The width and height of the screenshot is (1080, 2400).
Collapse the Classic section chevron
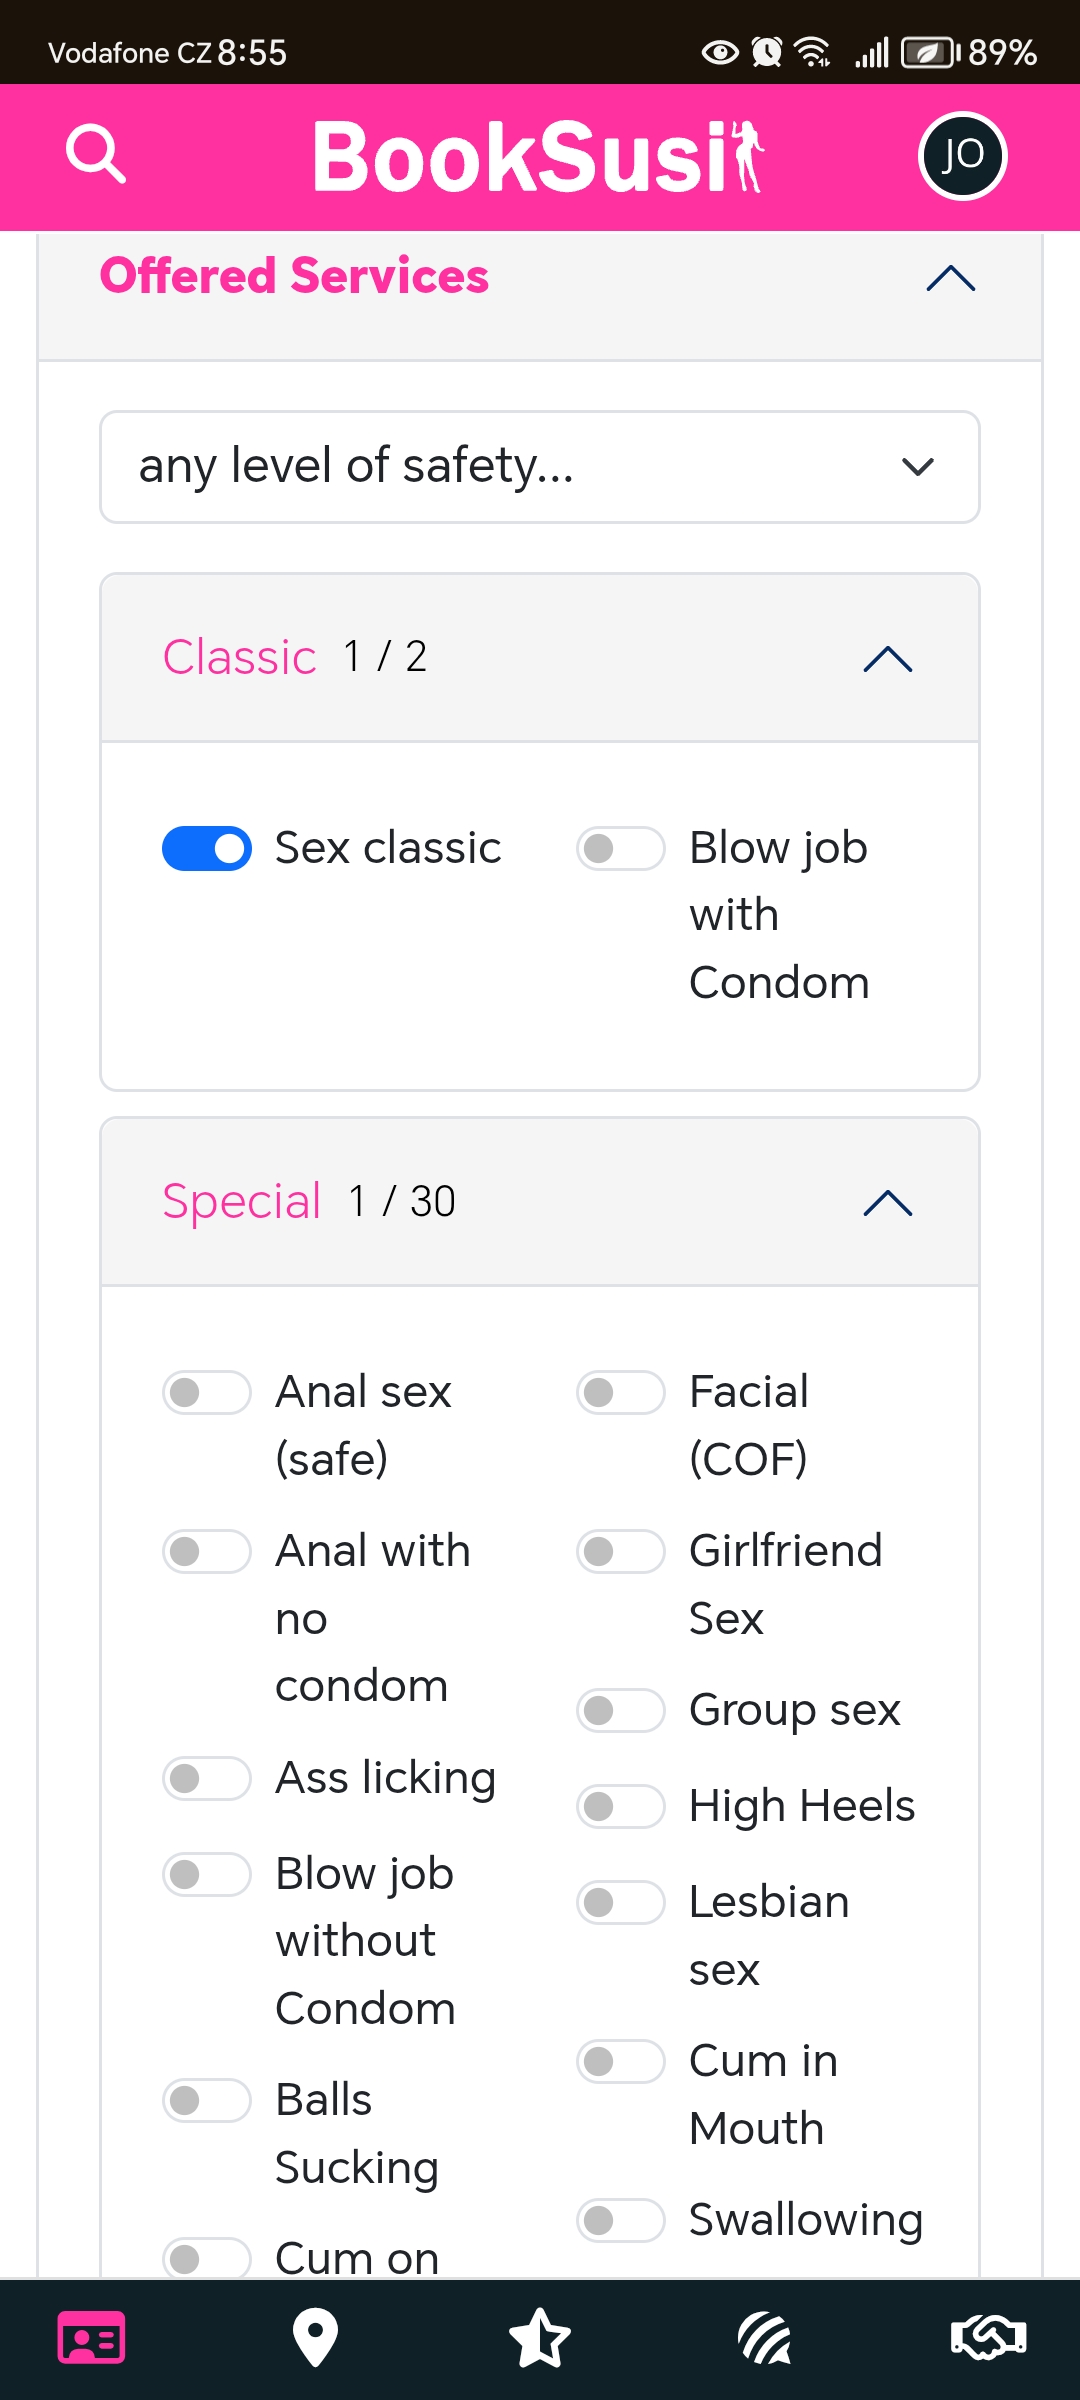click(x=888, y=659)
